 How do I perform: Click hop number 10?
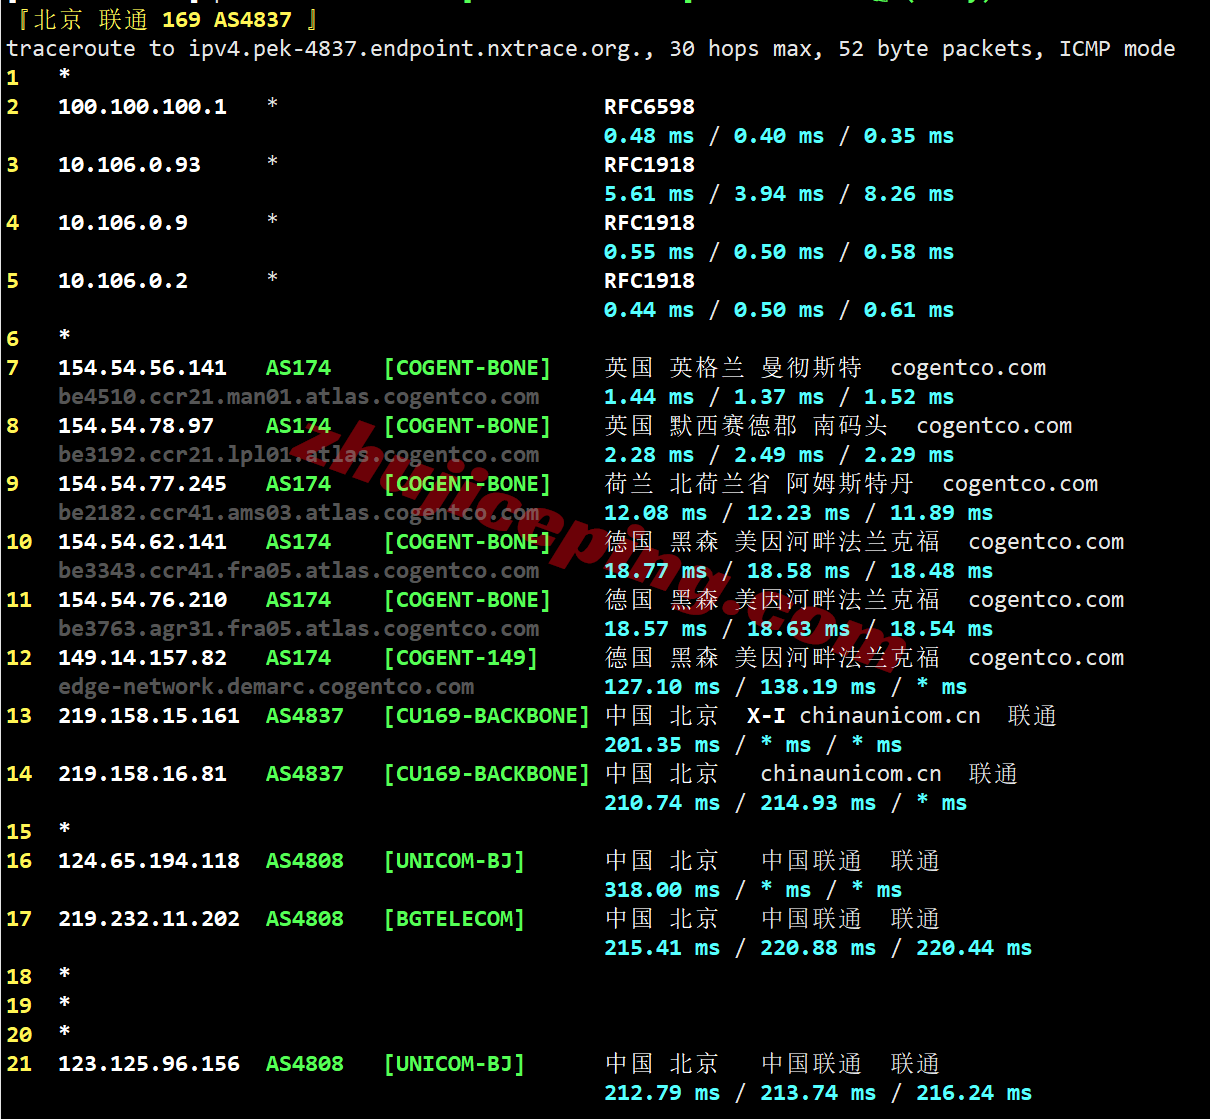click(x=19, y=542)
